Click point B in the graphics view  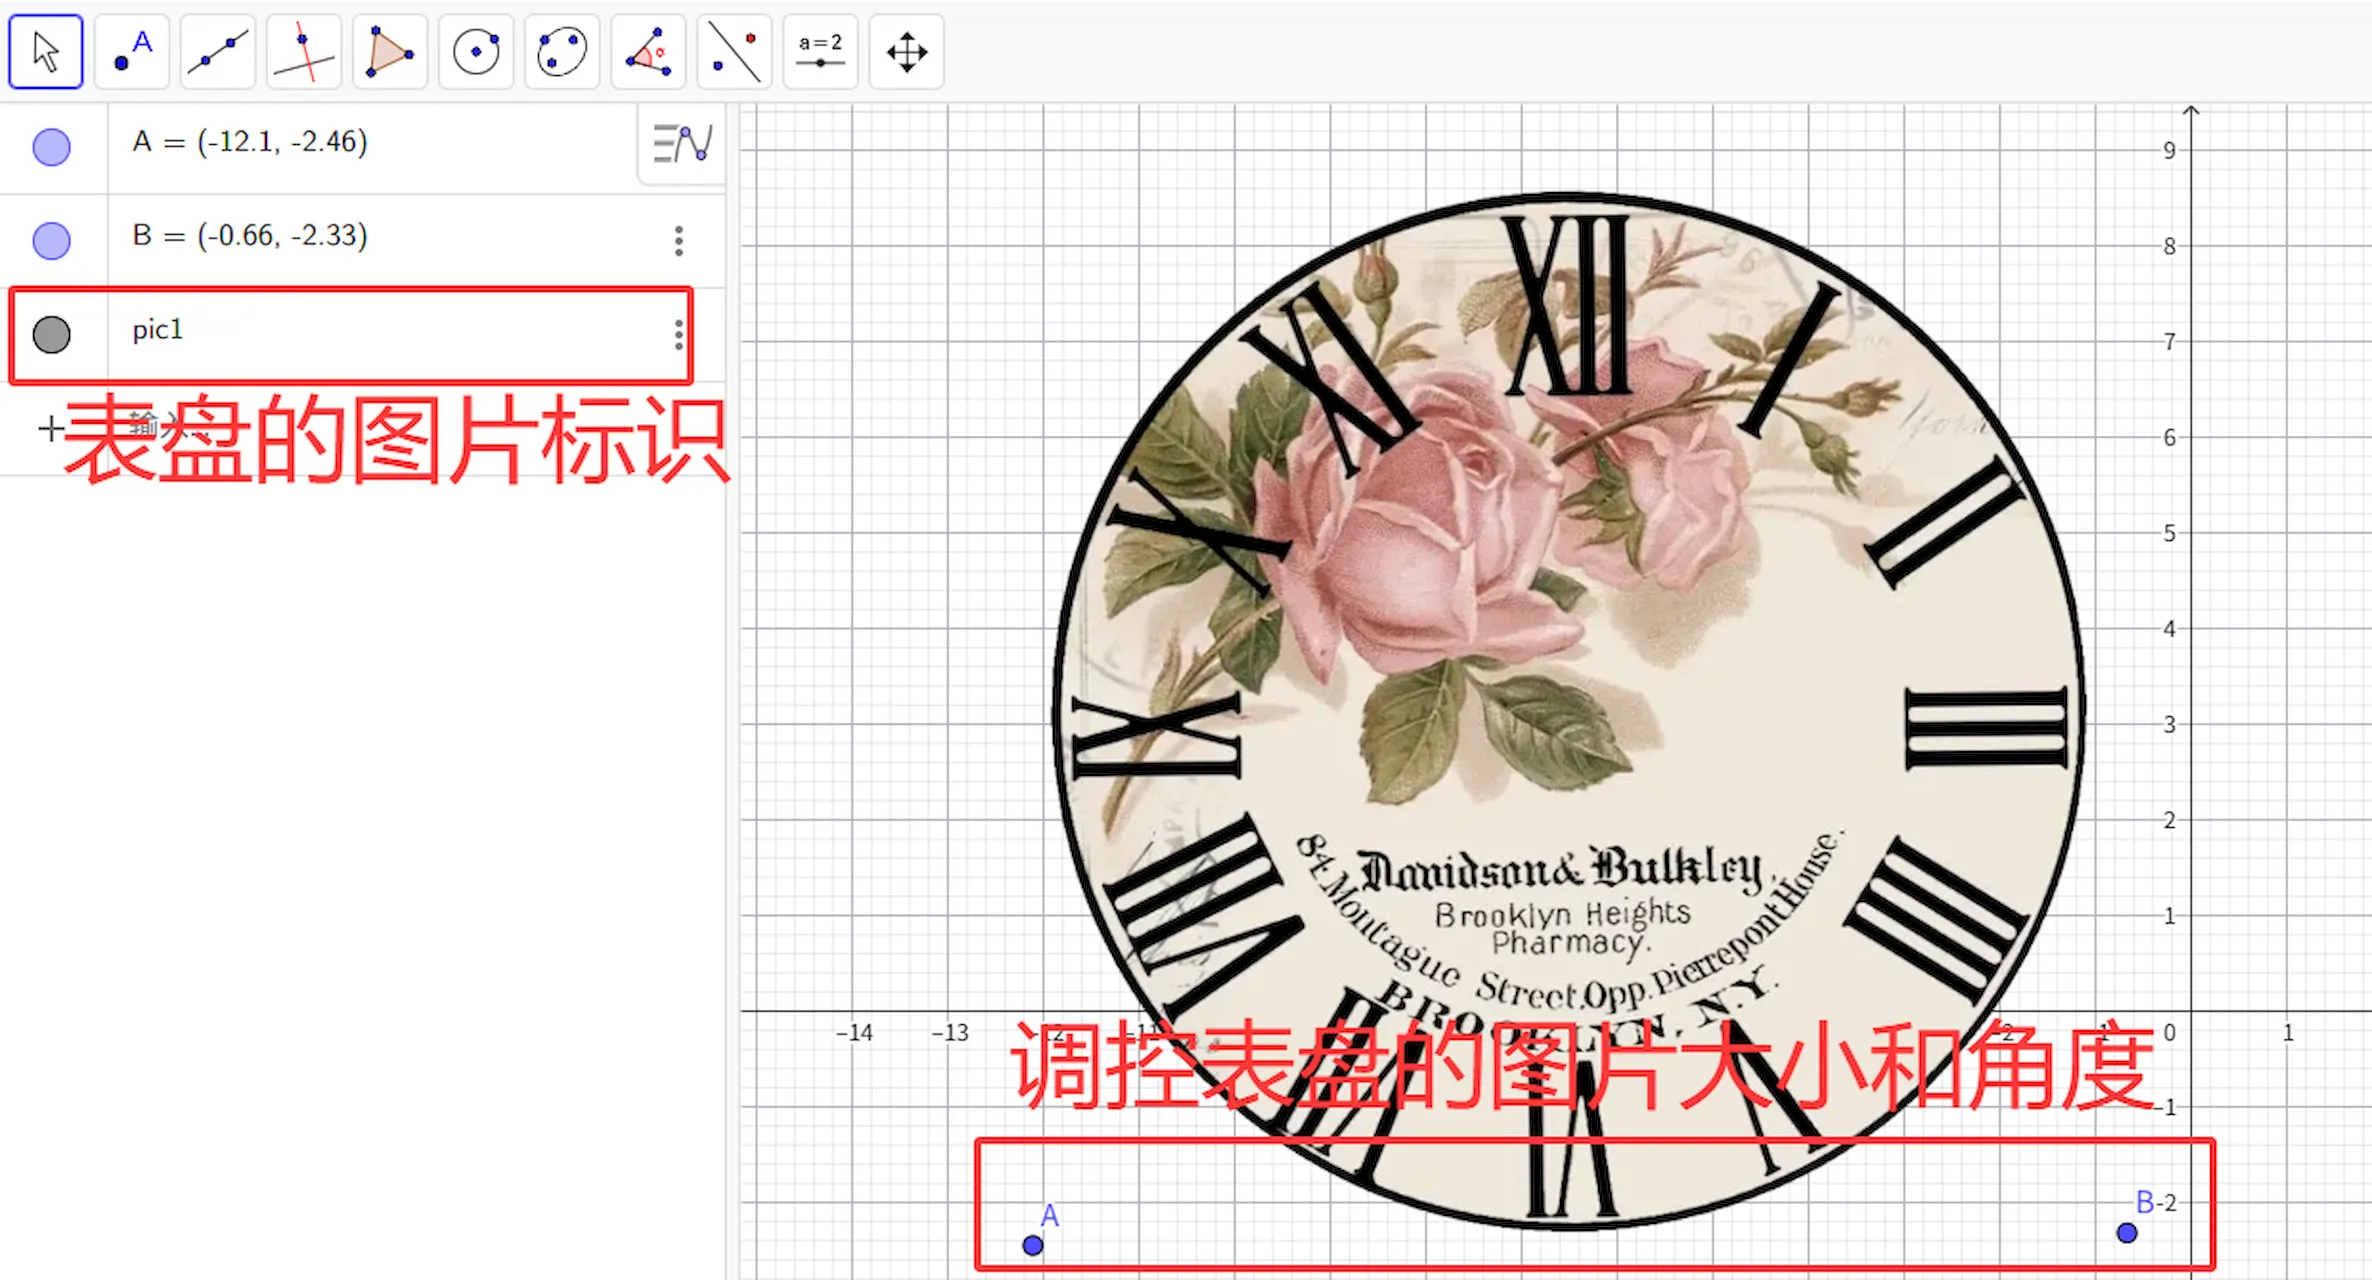pos(2127,1233)
